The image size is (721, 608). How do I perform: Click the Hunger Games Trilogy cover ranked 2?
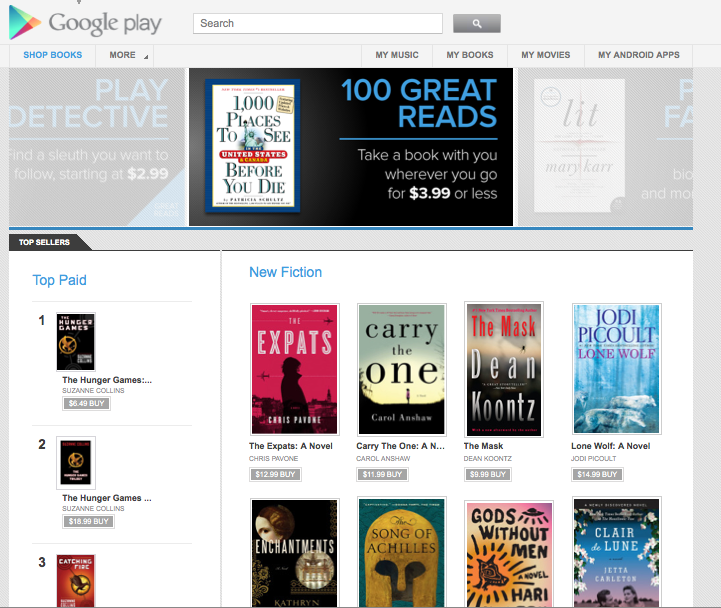[x=76, y=462]
